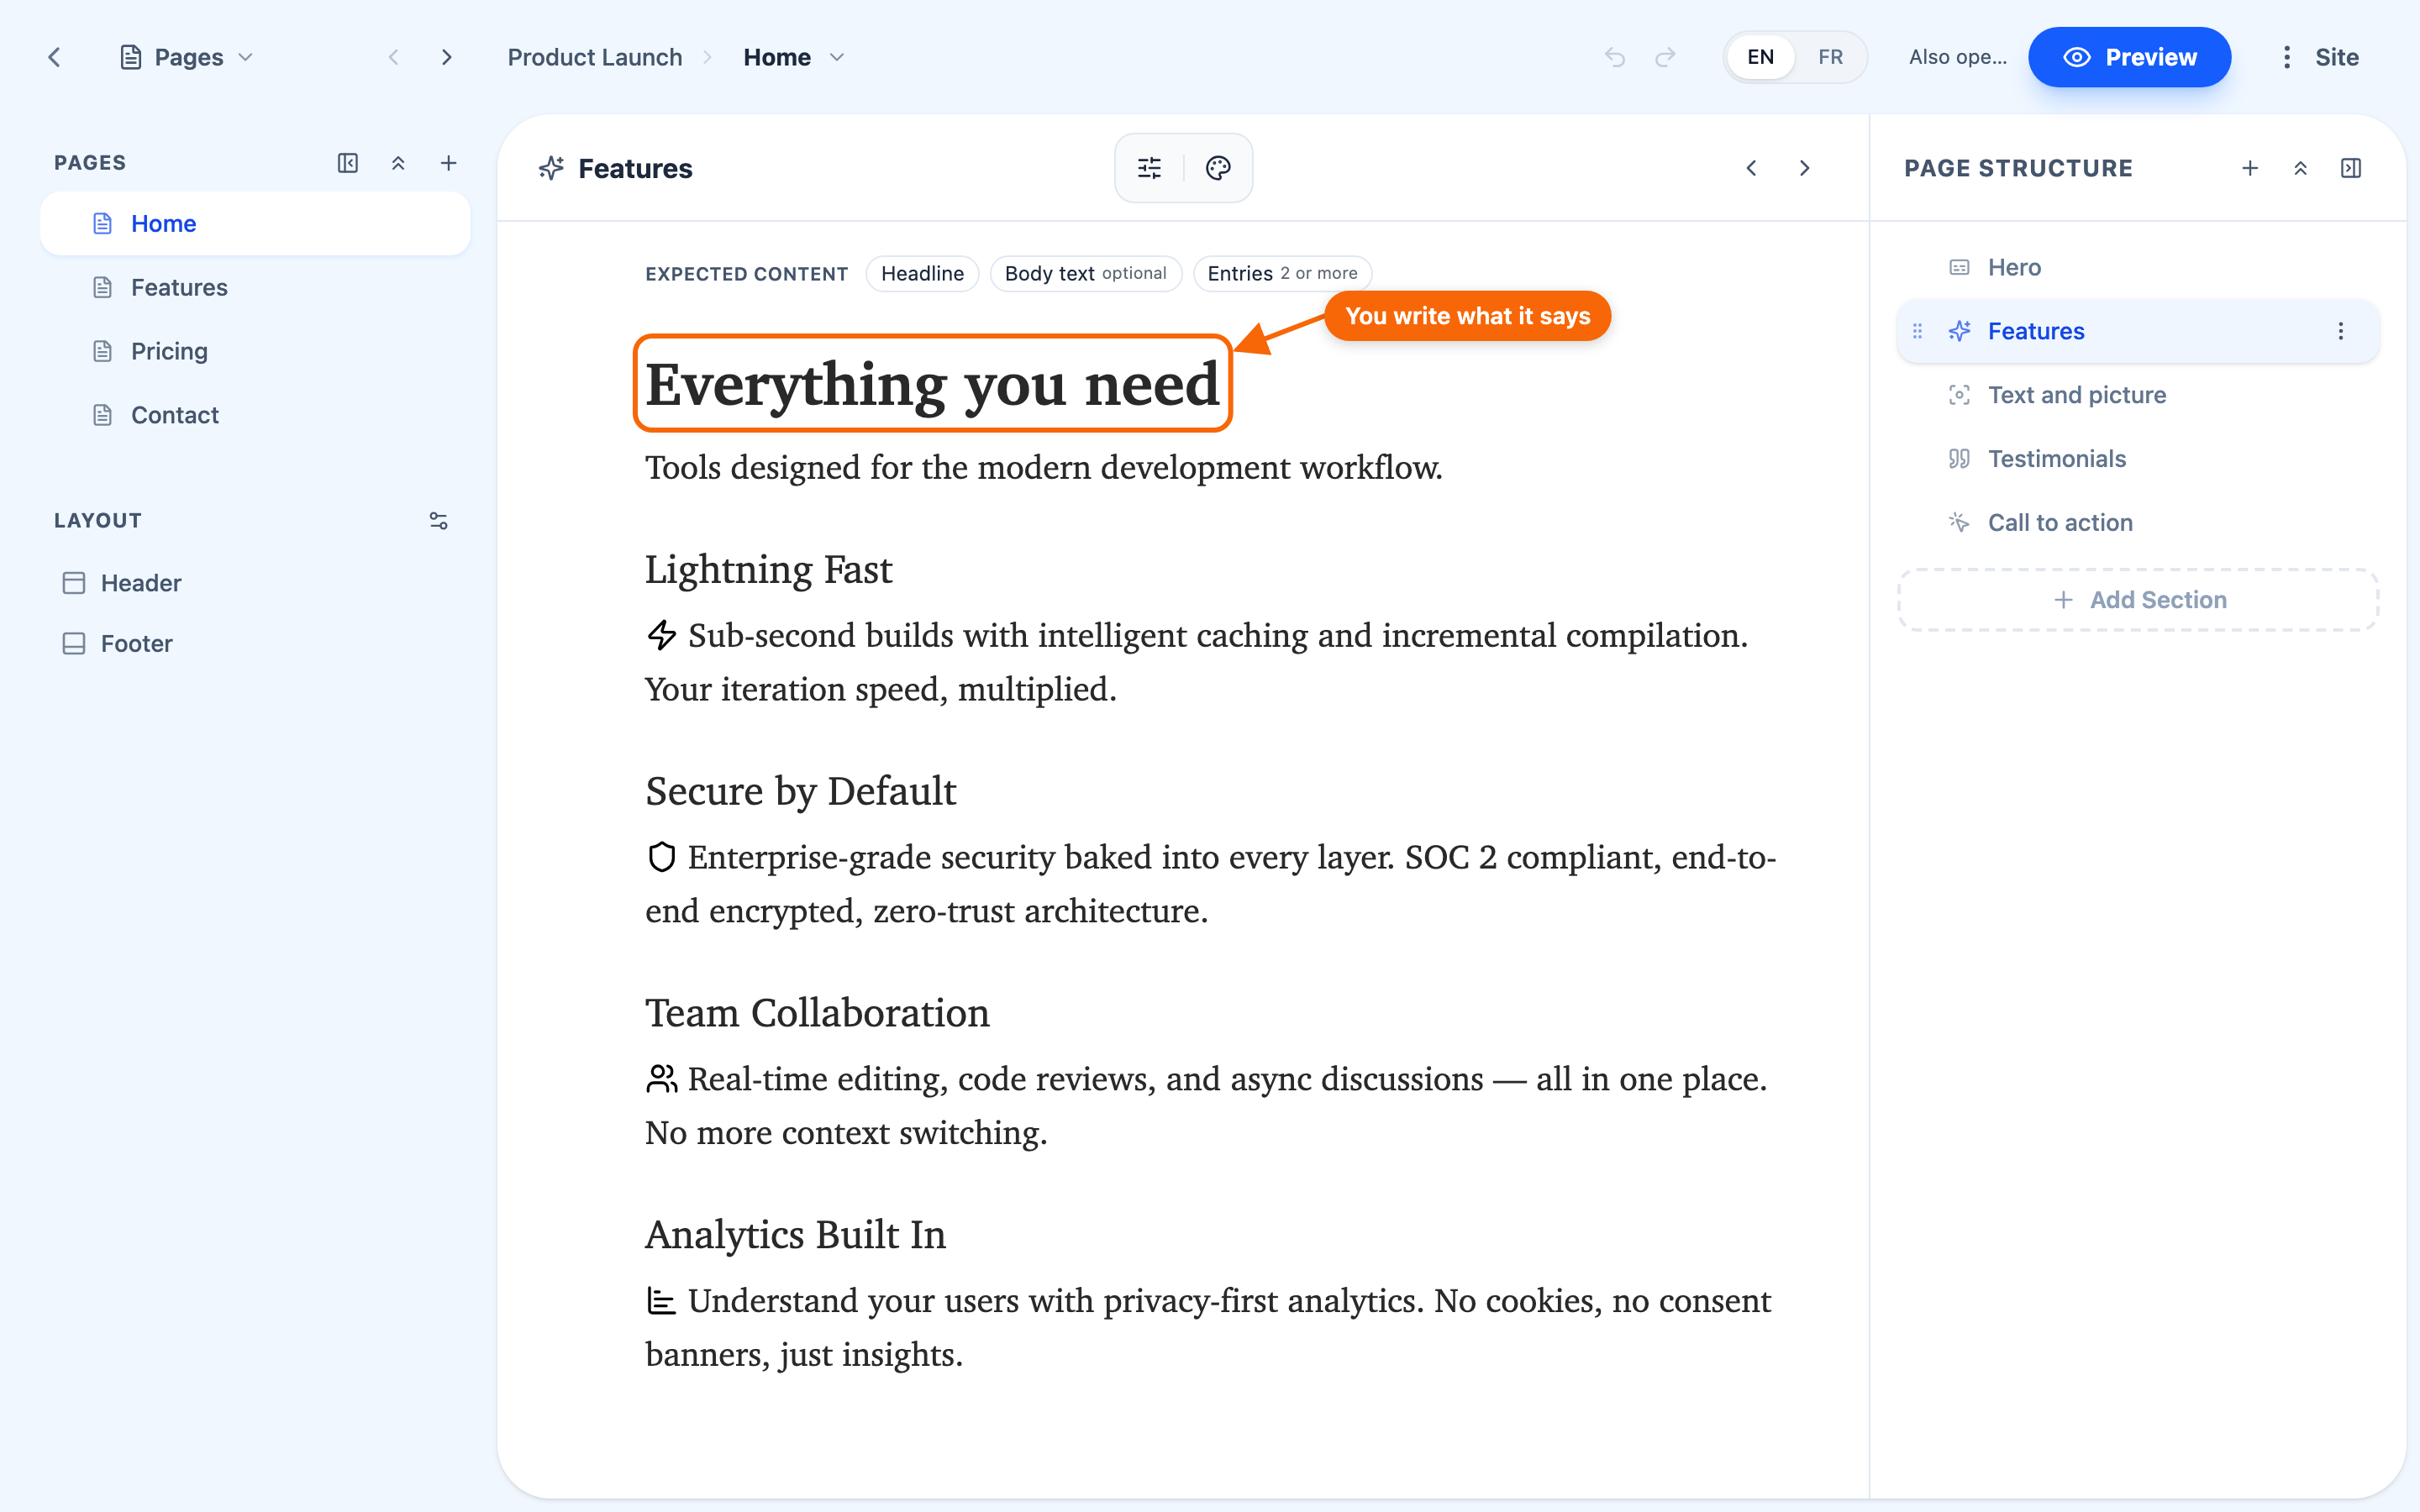The height and width of the screenshot is (1512, 2420).
Task: Select the Footer layout item
Action: (x=255, y=643)
